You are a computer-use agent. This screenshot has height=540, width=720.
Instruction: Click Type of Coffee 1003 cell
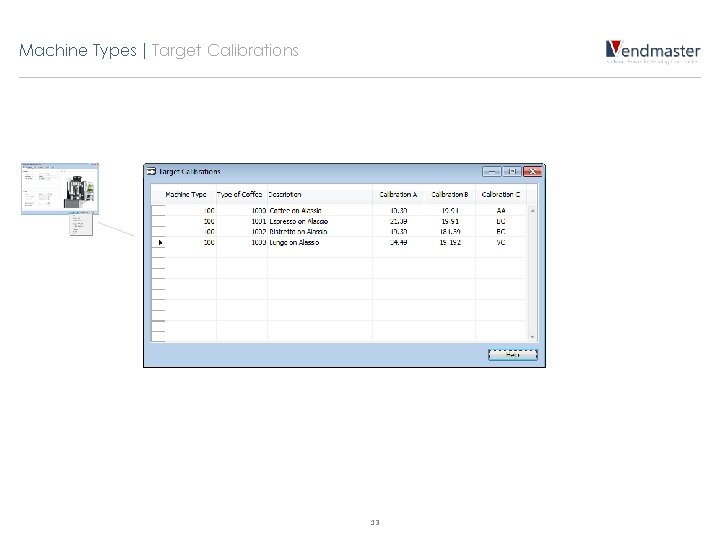(242, 242)
